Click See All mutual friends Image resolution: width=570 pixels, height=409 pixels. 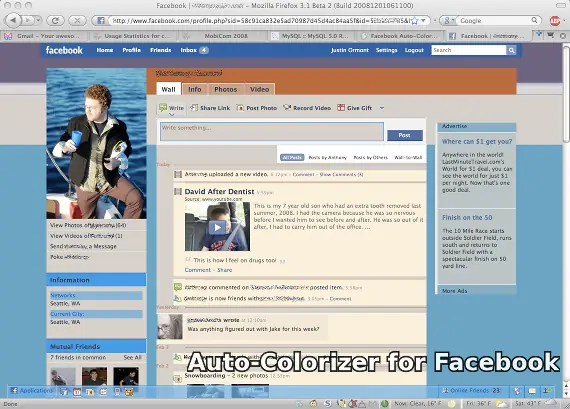(132, 357)
